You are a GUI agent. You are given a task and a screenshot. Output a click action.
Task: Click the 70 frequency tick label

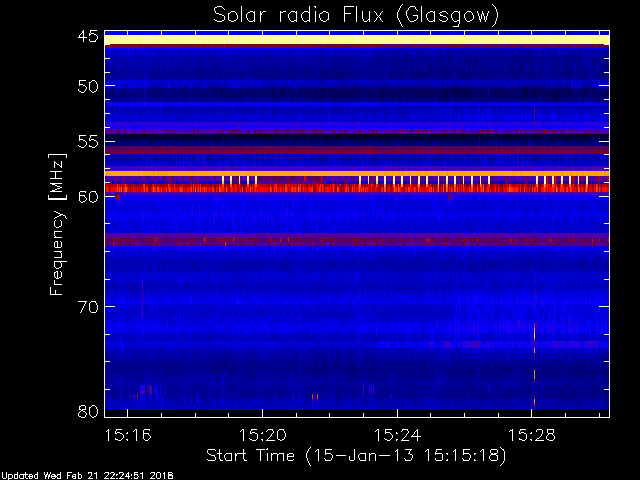coord(88,307)
